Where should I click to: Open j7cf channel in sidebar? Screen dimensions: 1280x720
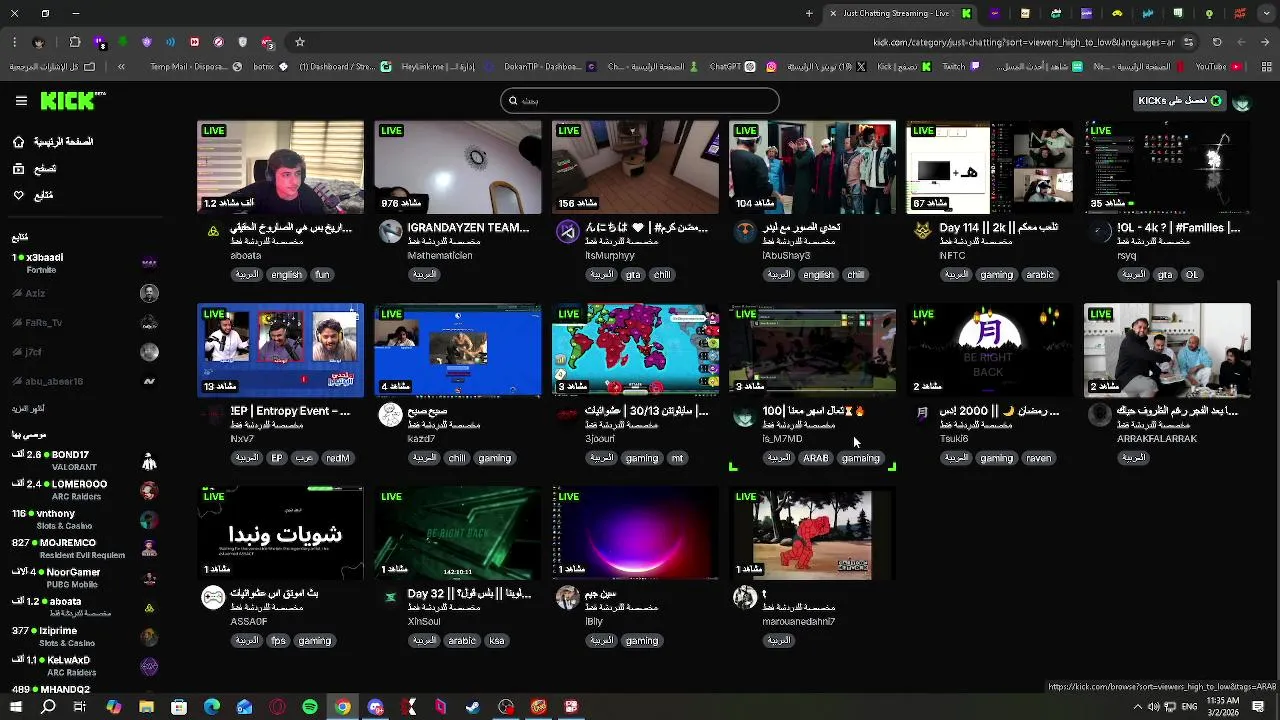85,352
